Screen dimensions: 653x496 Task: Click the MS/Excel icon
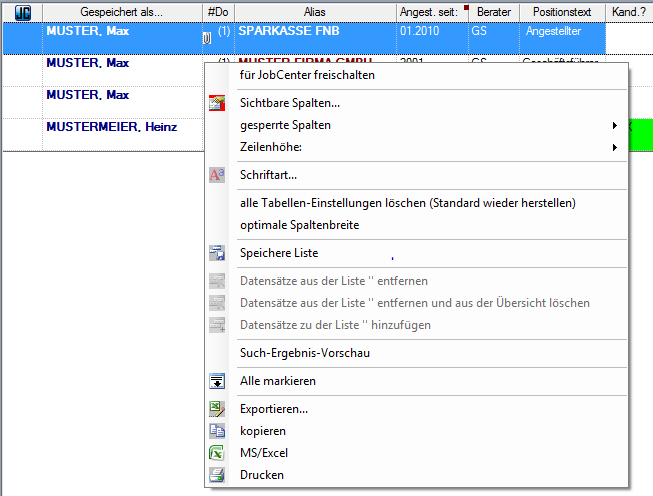tap(217, 453)
